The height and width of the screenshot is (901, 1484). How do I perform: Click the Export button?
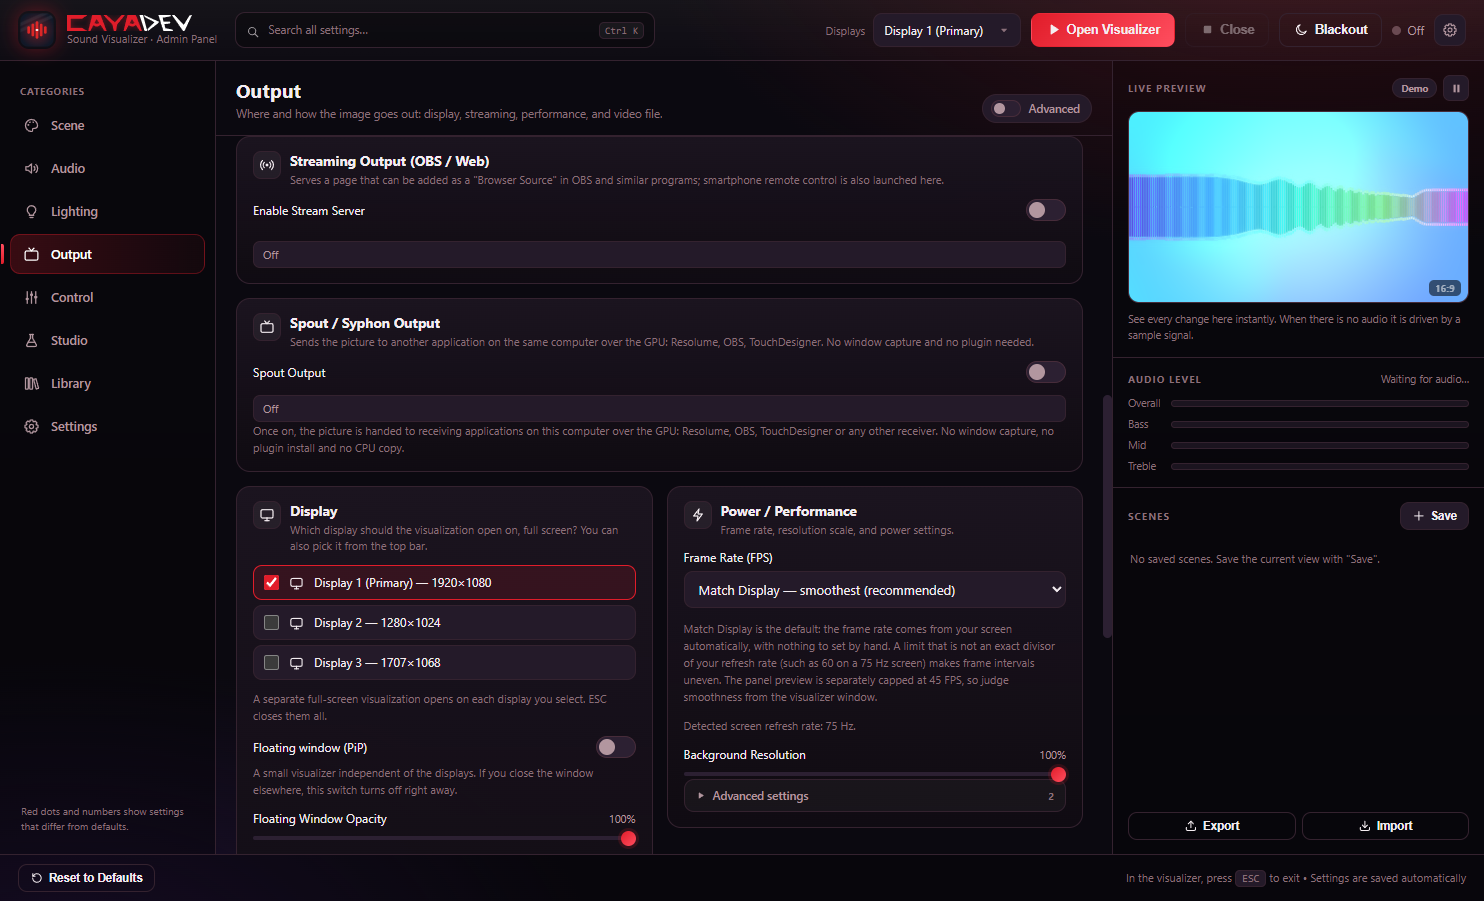coord(1211,826)
